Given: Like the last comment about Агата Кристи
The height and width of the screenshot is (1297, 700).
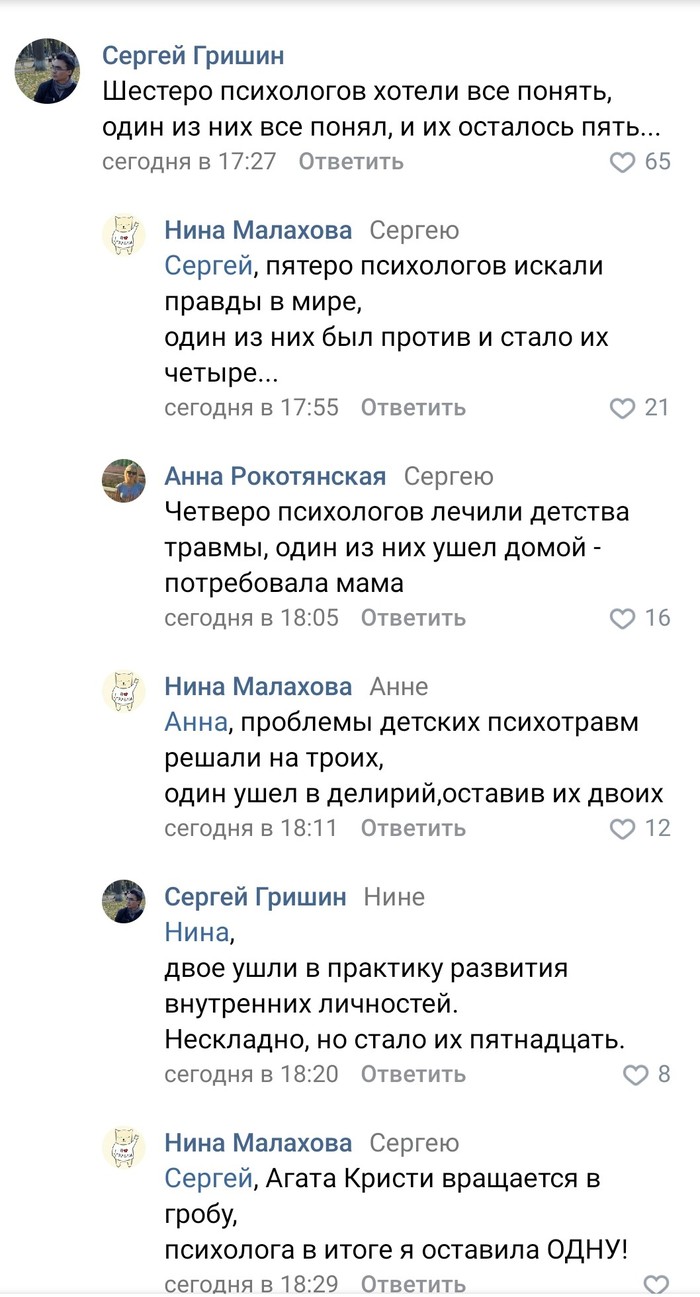Looking at the screenshot, I should click(655, 1284).
